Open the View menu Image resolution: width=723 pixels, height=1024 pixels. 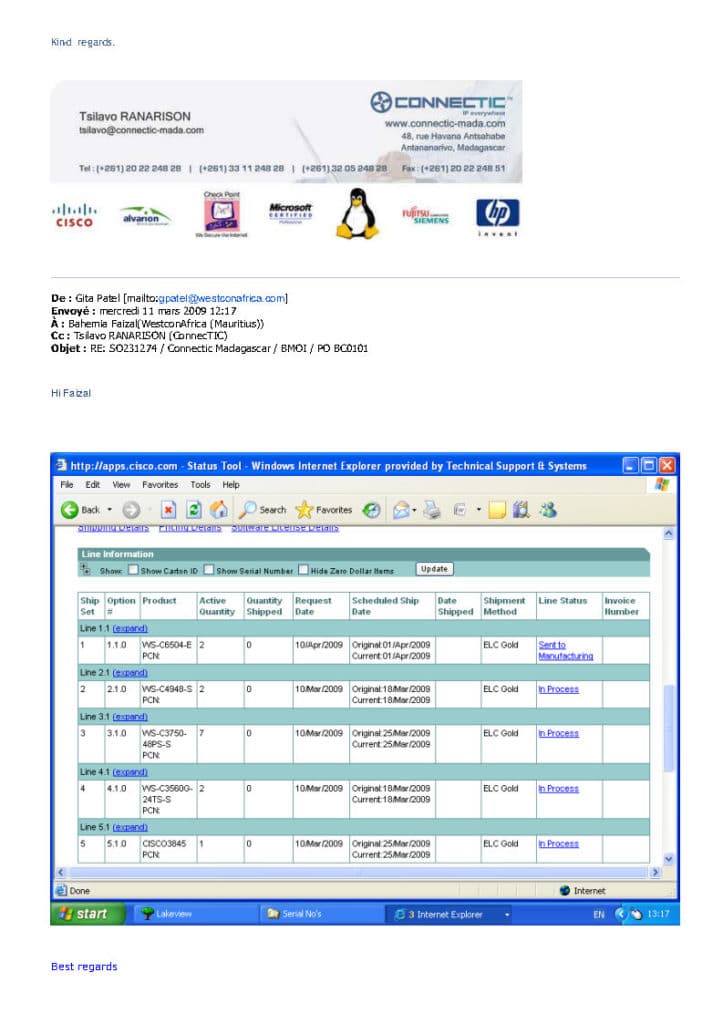click(x=121, y=485)
